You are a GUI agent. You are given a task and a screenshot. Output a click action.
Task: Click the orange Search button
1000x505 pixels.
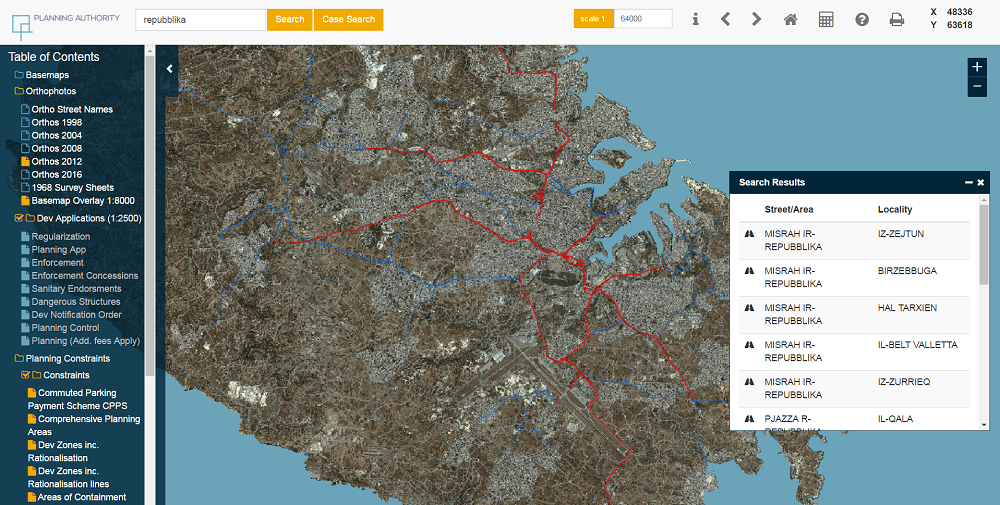tap(289, 19)
